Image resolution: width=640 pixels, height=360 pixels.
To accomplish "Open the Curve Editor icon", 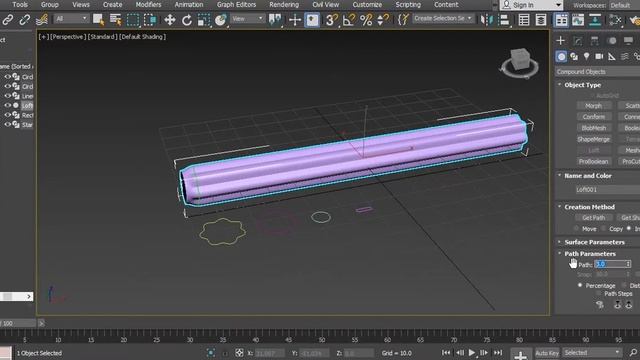I will click(578, 20).
